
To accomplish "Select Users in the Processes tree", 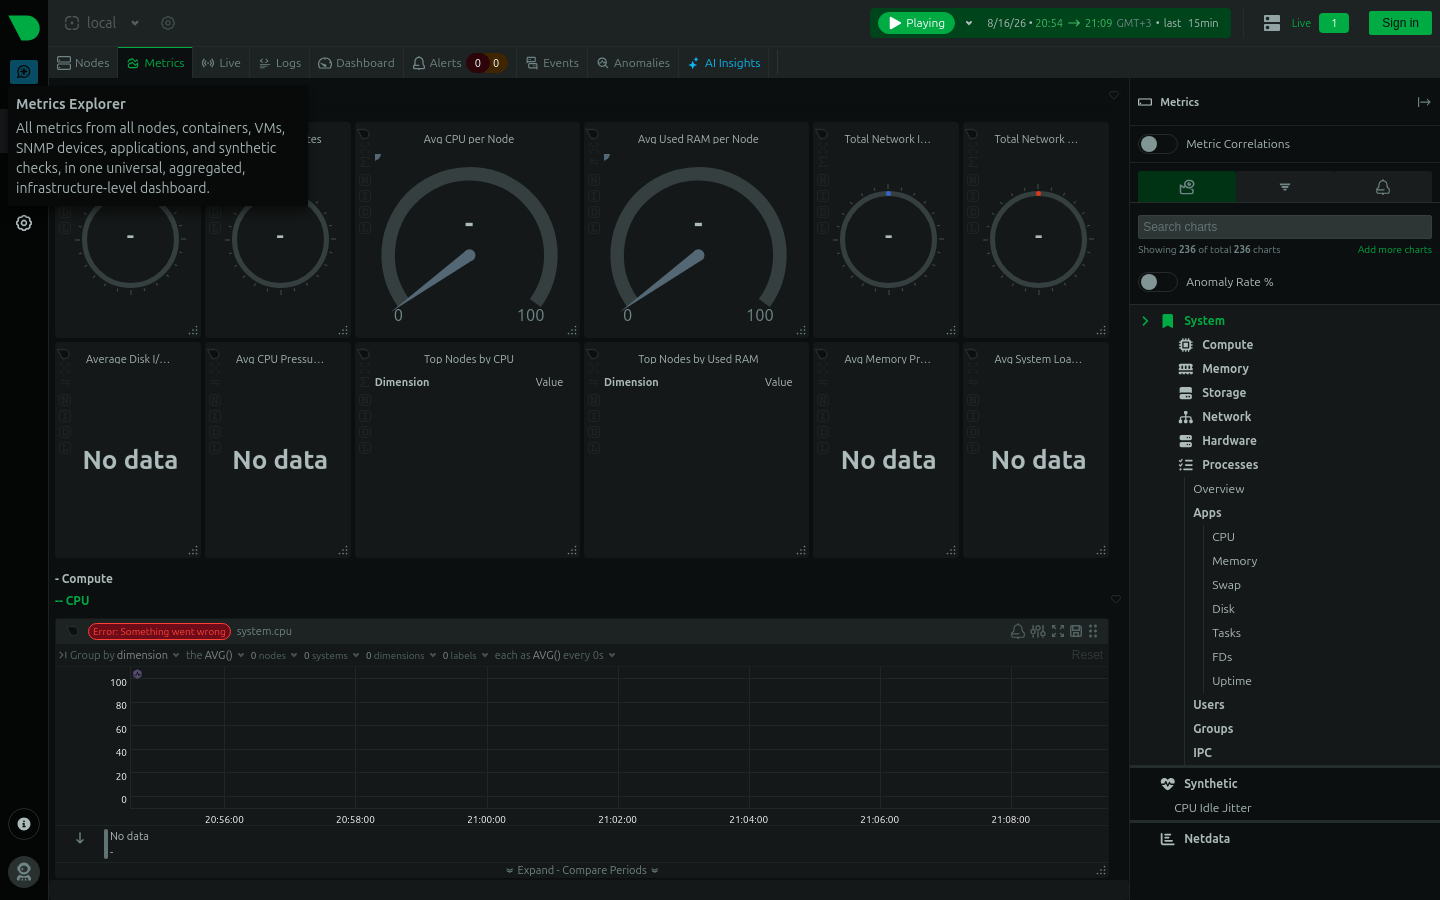I will tap(1209, 705).
